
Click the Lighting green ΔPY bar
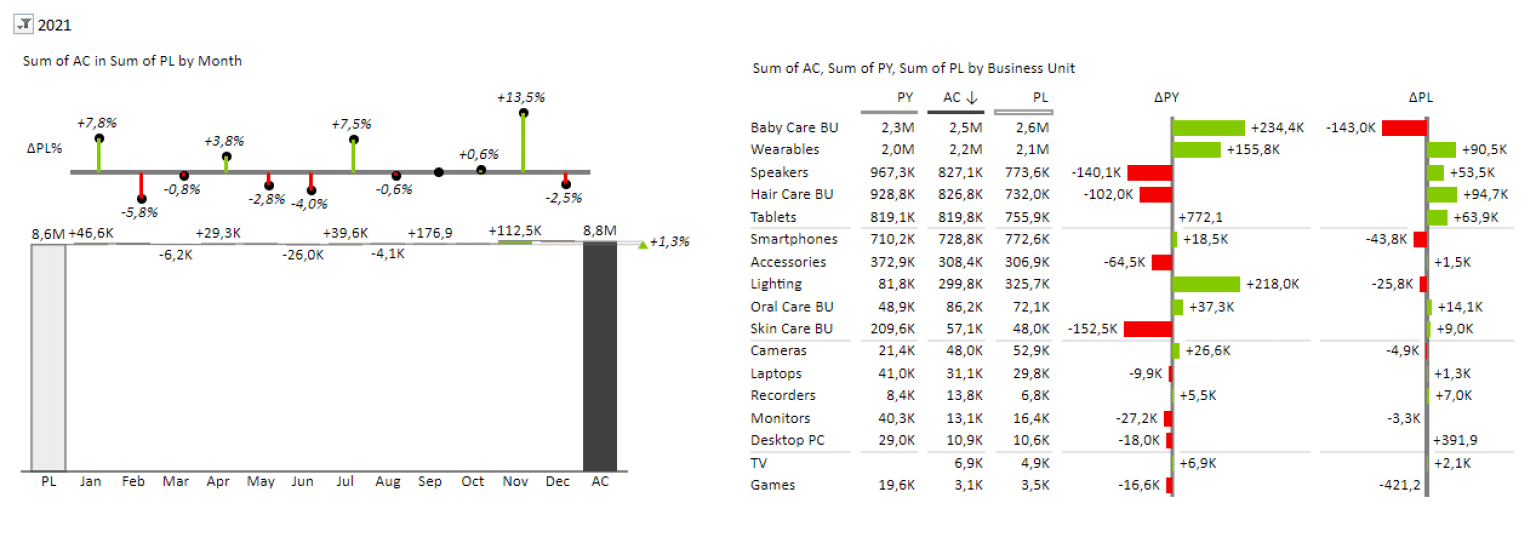1205,285
